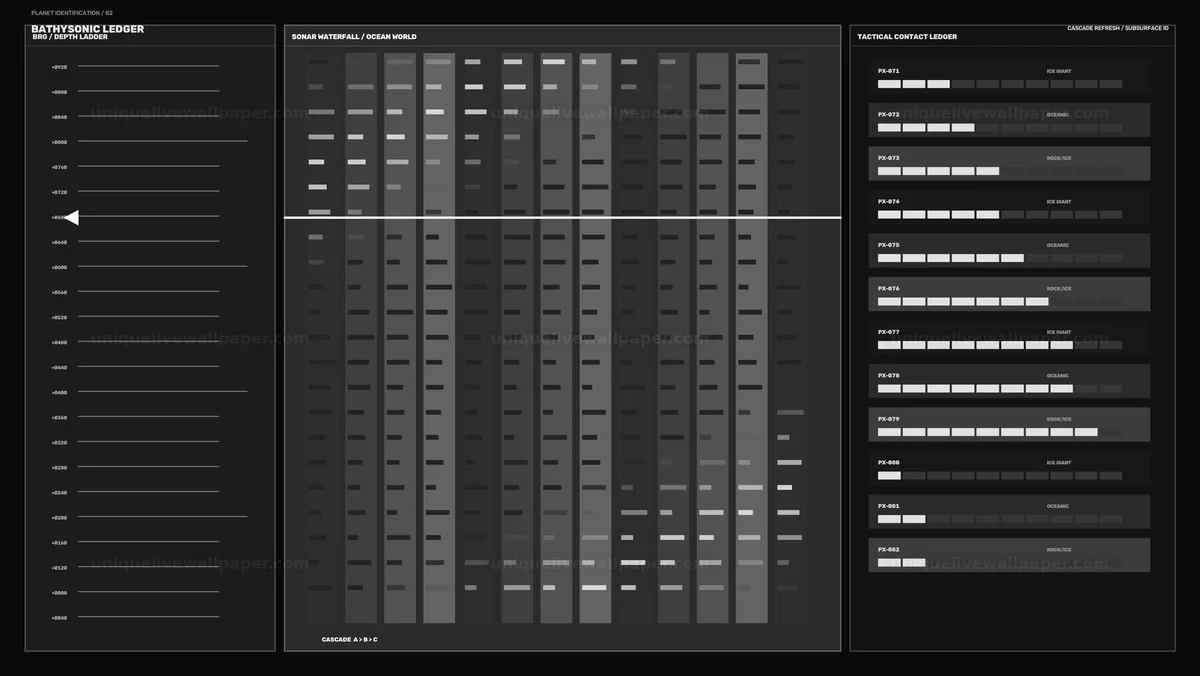Click the +0880 depth ladder mark
This screenshot has height=676, width=1200.
pos(59,92)
